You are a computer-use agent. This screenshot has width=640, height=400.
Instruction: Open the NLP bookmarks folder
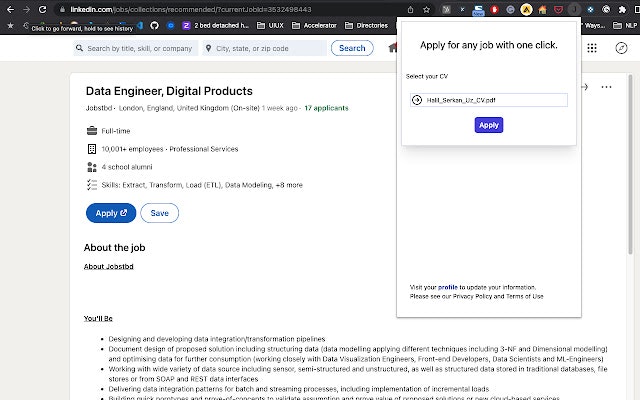[625, 25]
